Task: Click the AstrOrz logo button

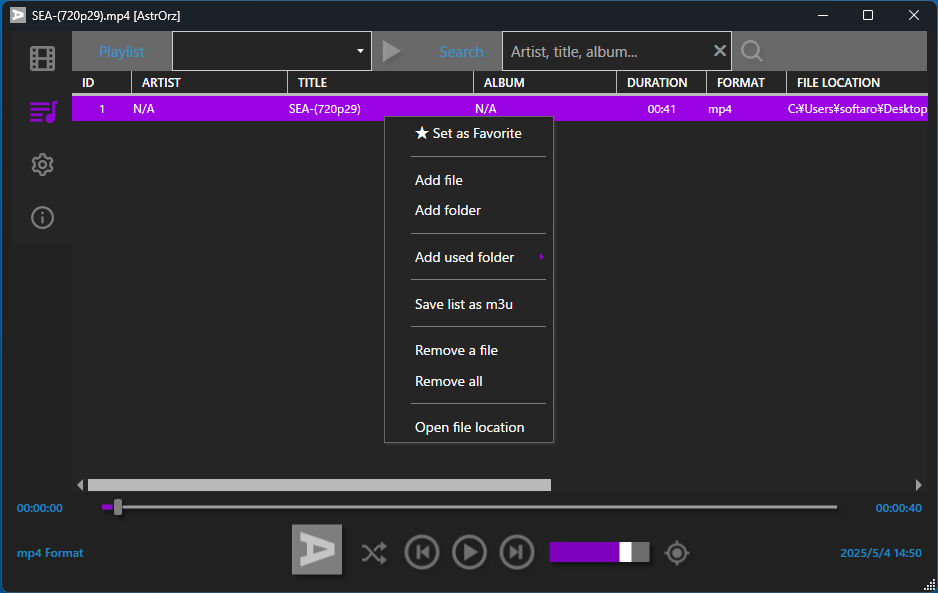Action: click(x=316, y=549)
